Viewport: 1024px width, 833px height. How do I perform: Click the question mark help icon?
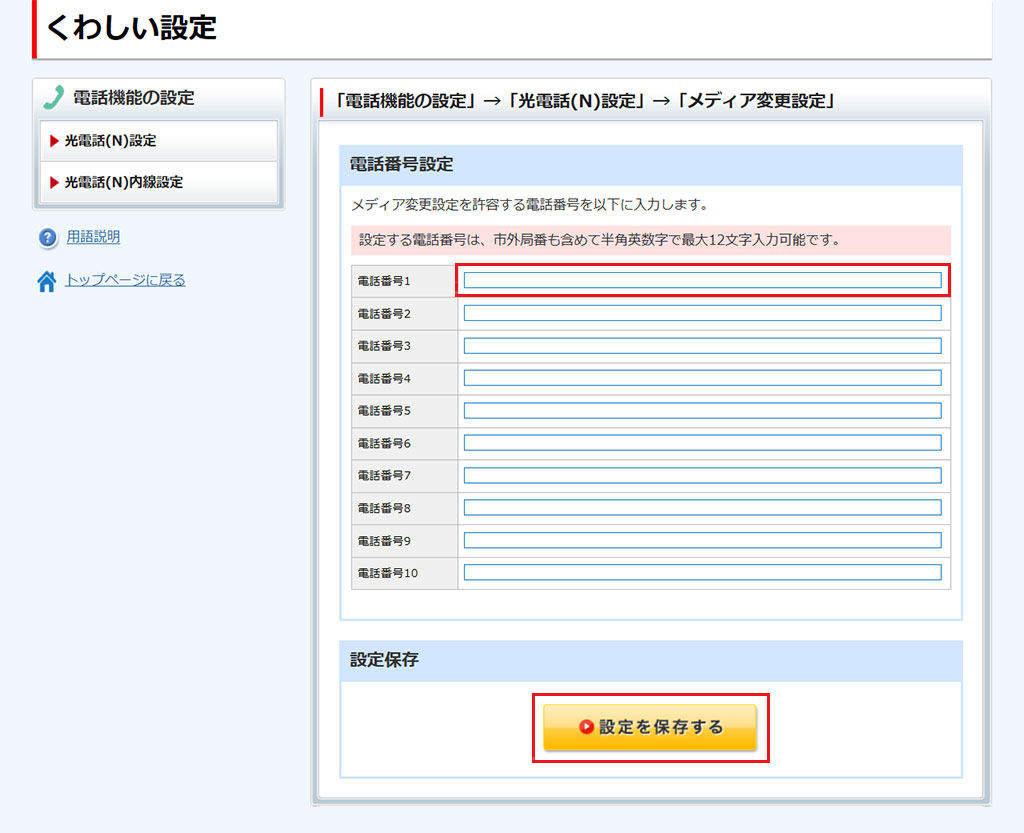coord(47,238)
